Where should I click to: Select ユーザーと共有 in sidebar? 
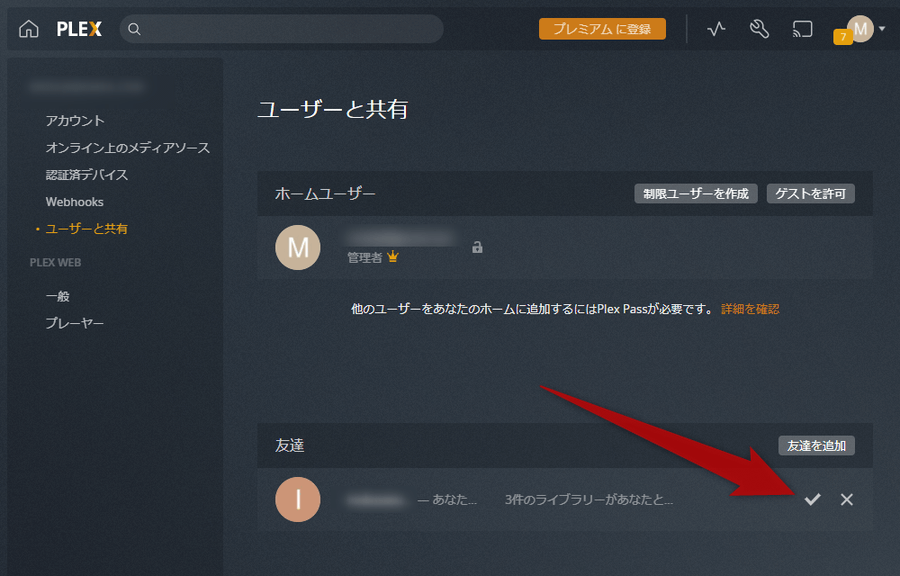(87, 229)
